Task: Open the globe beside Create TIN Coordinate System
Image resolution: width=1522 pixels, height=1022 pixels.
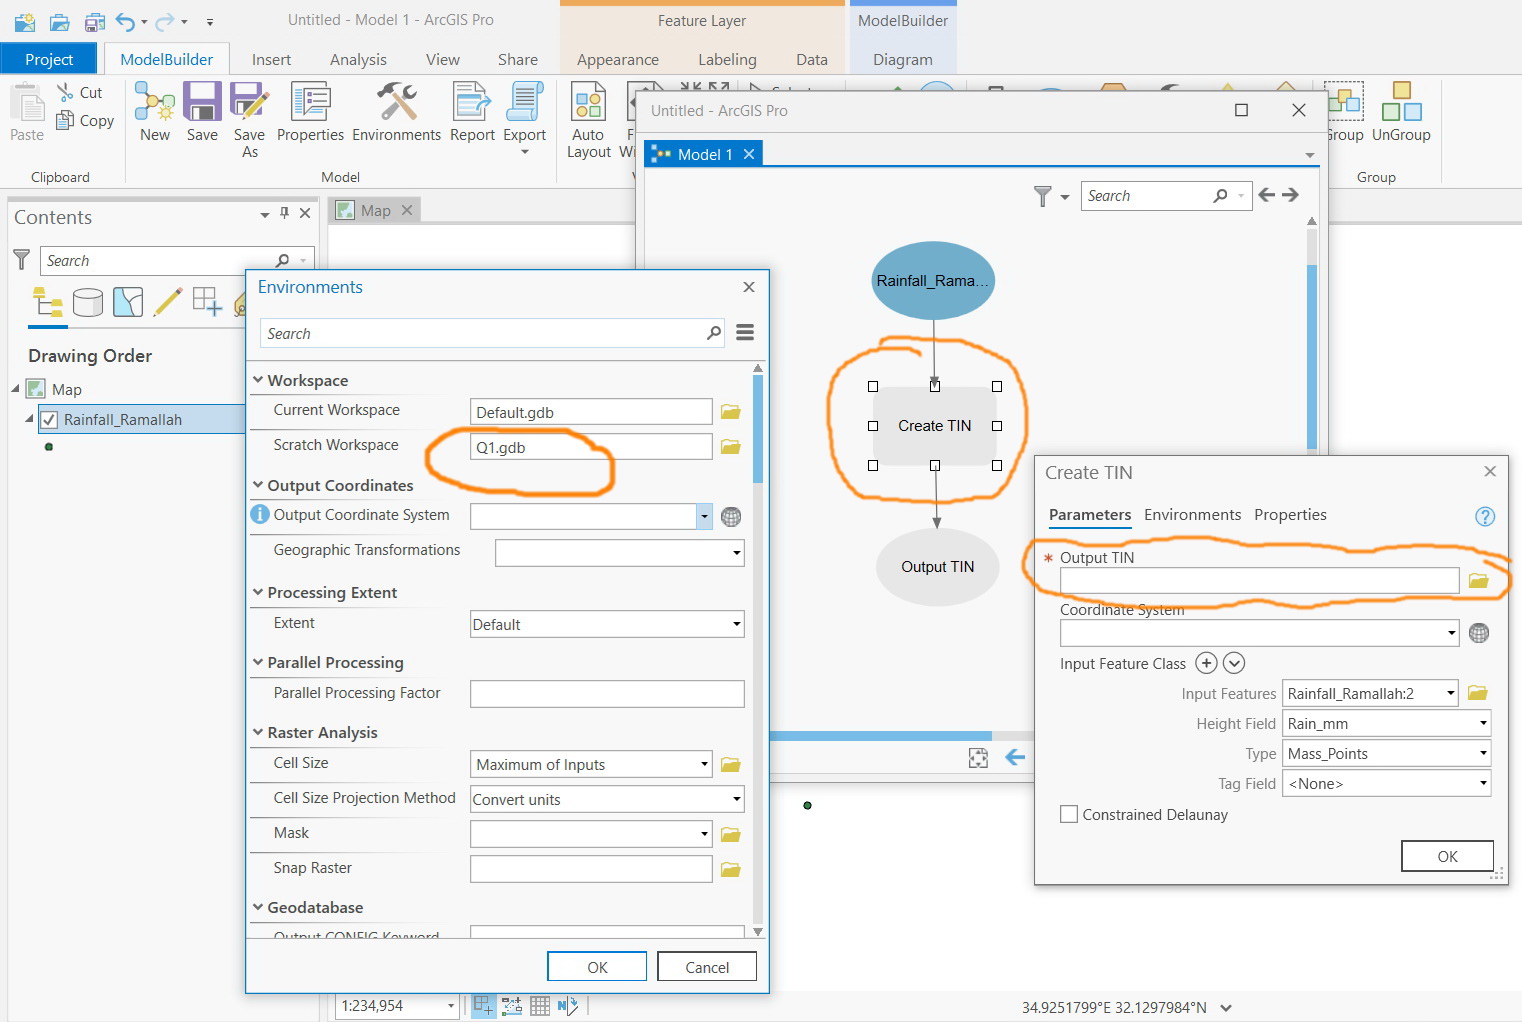Action: coord(1479,633)
